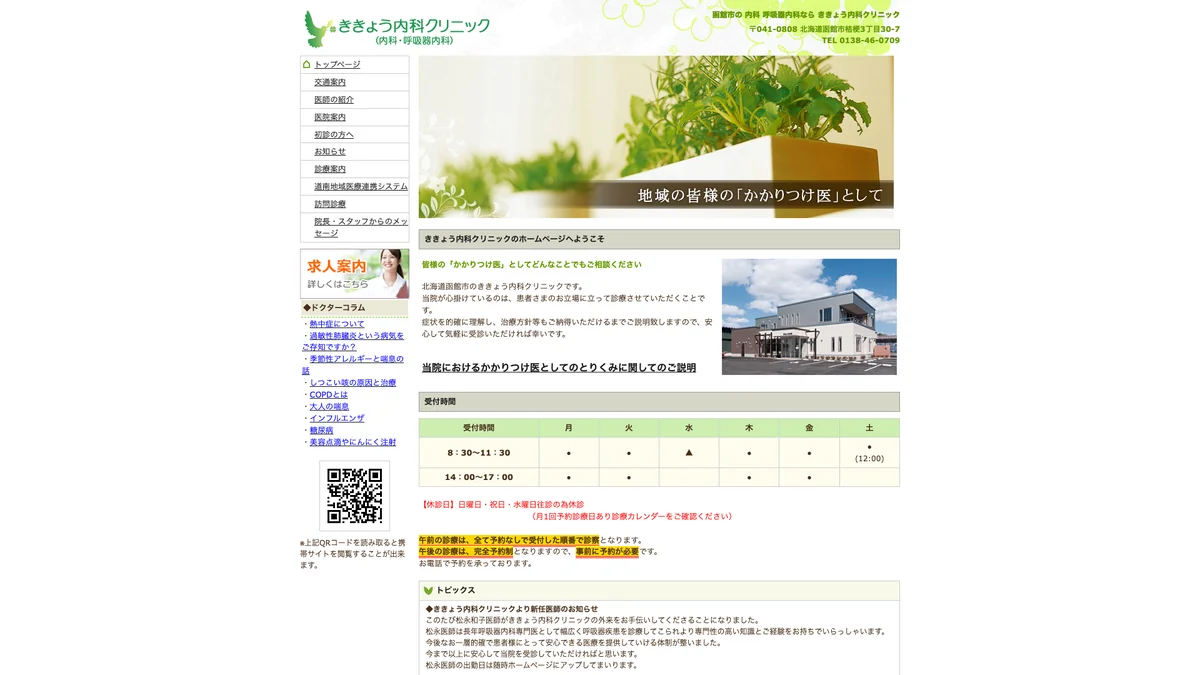The height and width of the screenshot is (675, 1200).
Task: Click the house icon beside トップページ
Action: click(x=307, y=64)
